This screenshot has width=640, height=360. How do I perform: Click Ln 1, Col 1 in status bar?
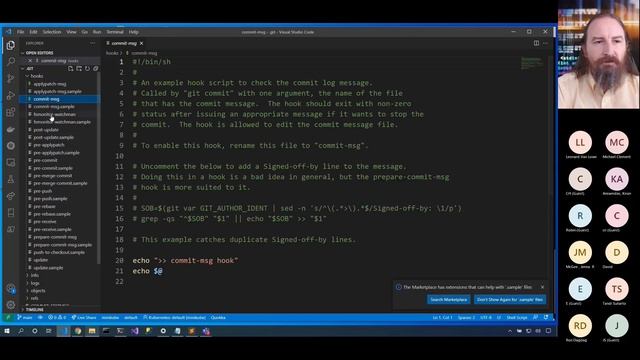click(442, 318)
